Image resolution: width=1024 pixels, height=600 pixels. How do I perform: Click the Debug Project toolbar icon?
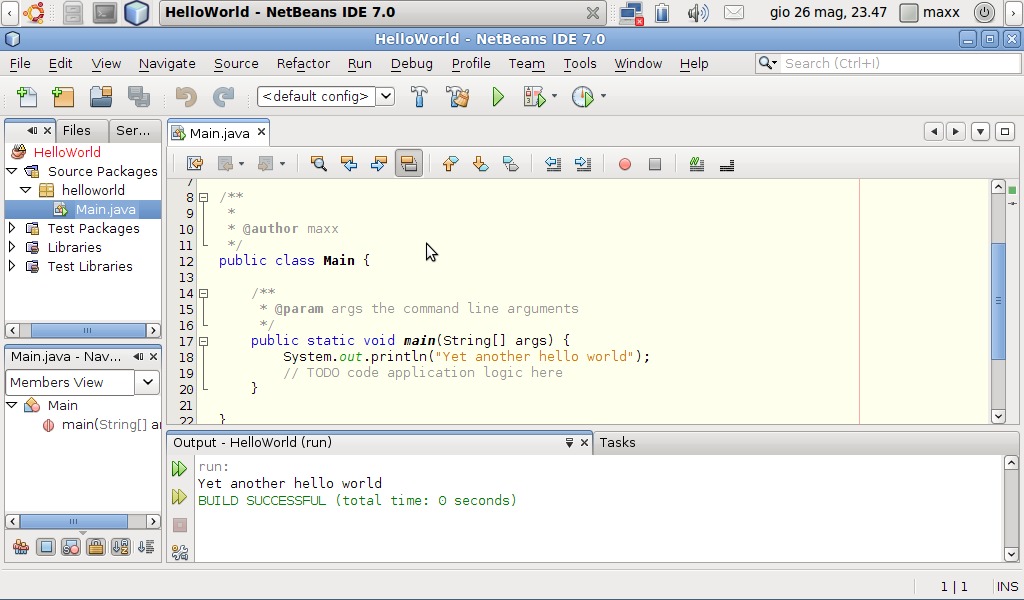[x=535, y=97]
